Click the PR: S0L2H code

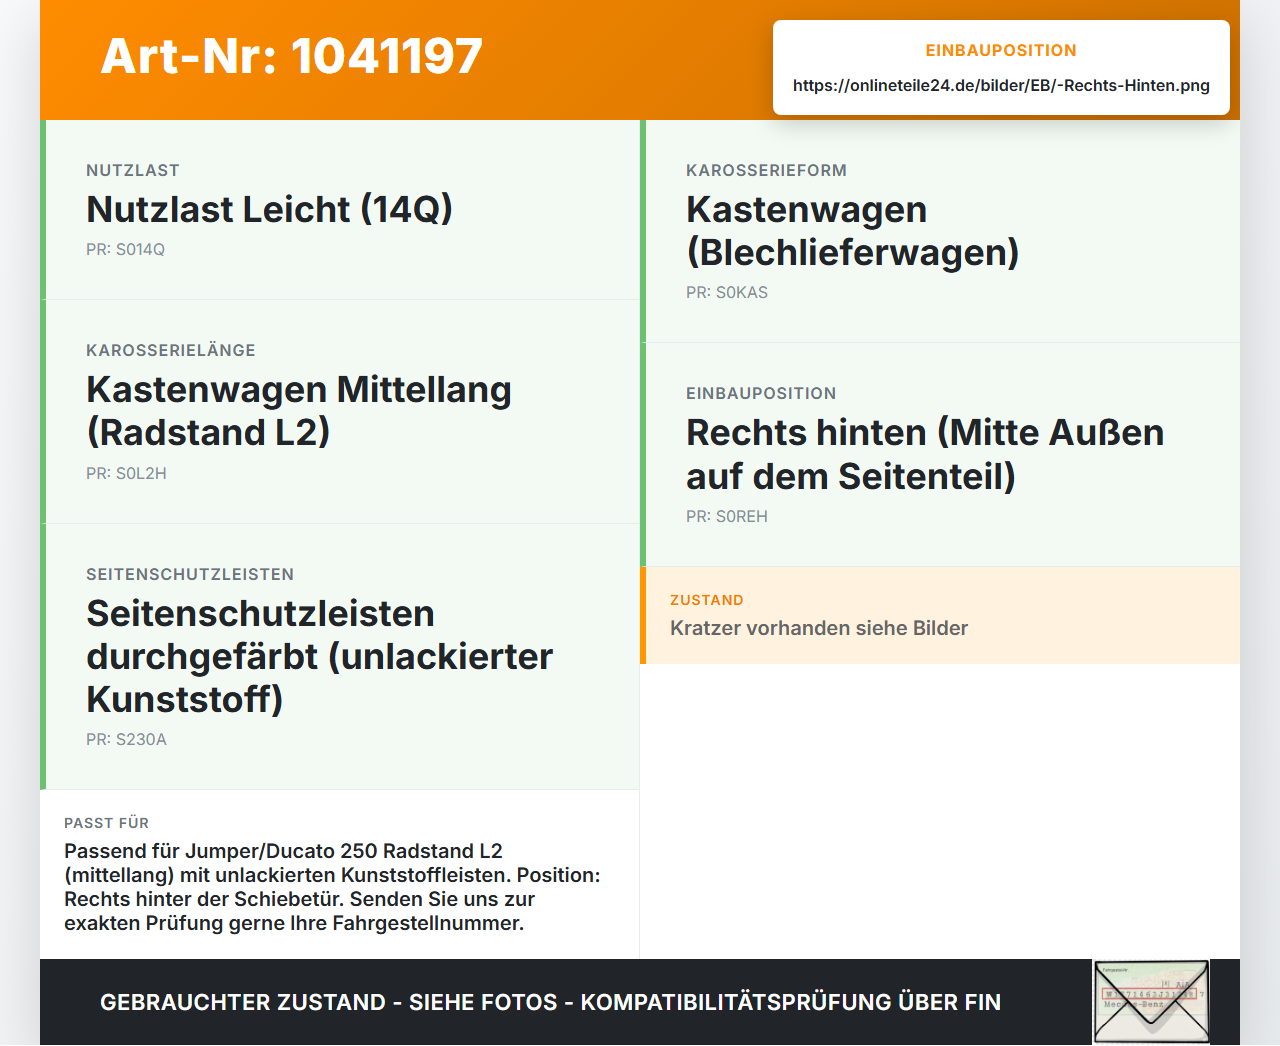pos(127,474)
